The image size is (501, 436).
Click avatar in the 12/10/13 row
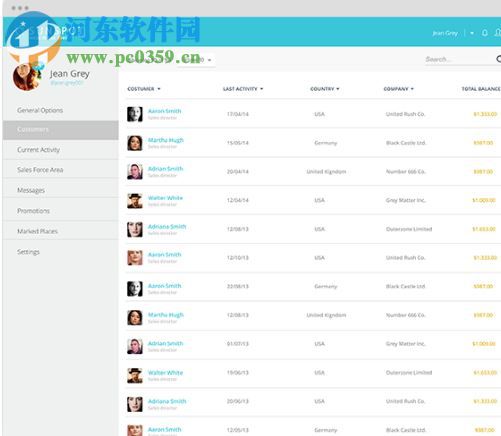coord(135,258)
